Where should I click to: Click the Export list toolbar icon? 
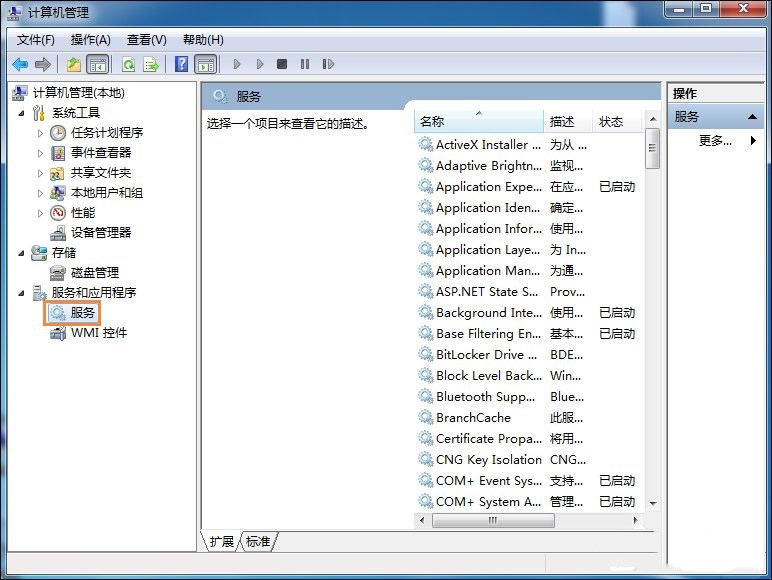[x=151, y=64]
